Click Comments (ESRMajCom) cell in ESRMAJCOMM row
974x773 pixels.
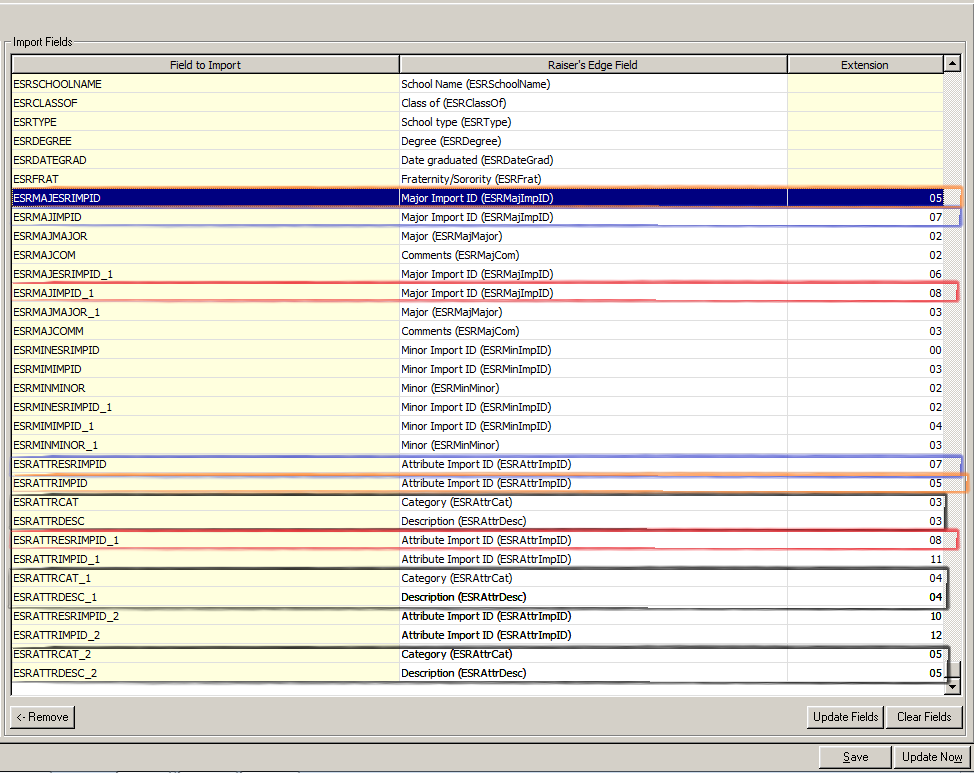tap(593, 331)
